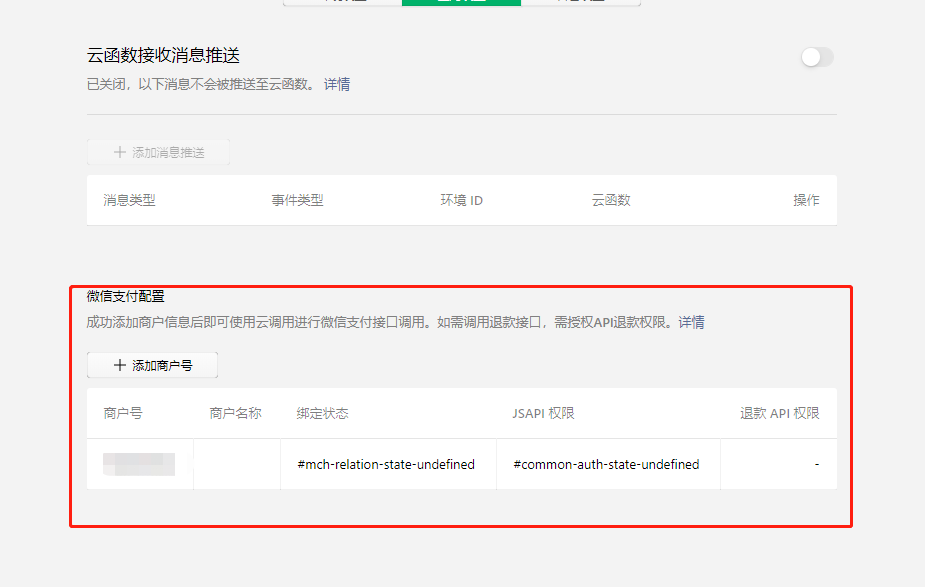The height and width of the screenshot is (587, 925).
Task: Click the blurred merchant number cell
Action: click(x=139, y=464)
